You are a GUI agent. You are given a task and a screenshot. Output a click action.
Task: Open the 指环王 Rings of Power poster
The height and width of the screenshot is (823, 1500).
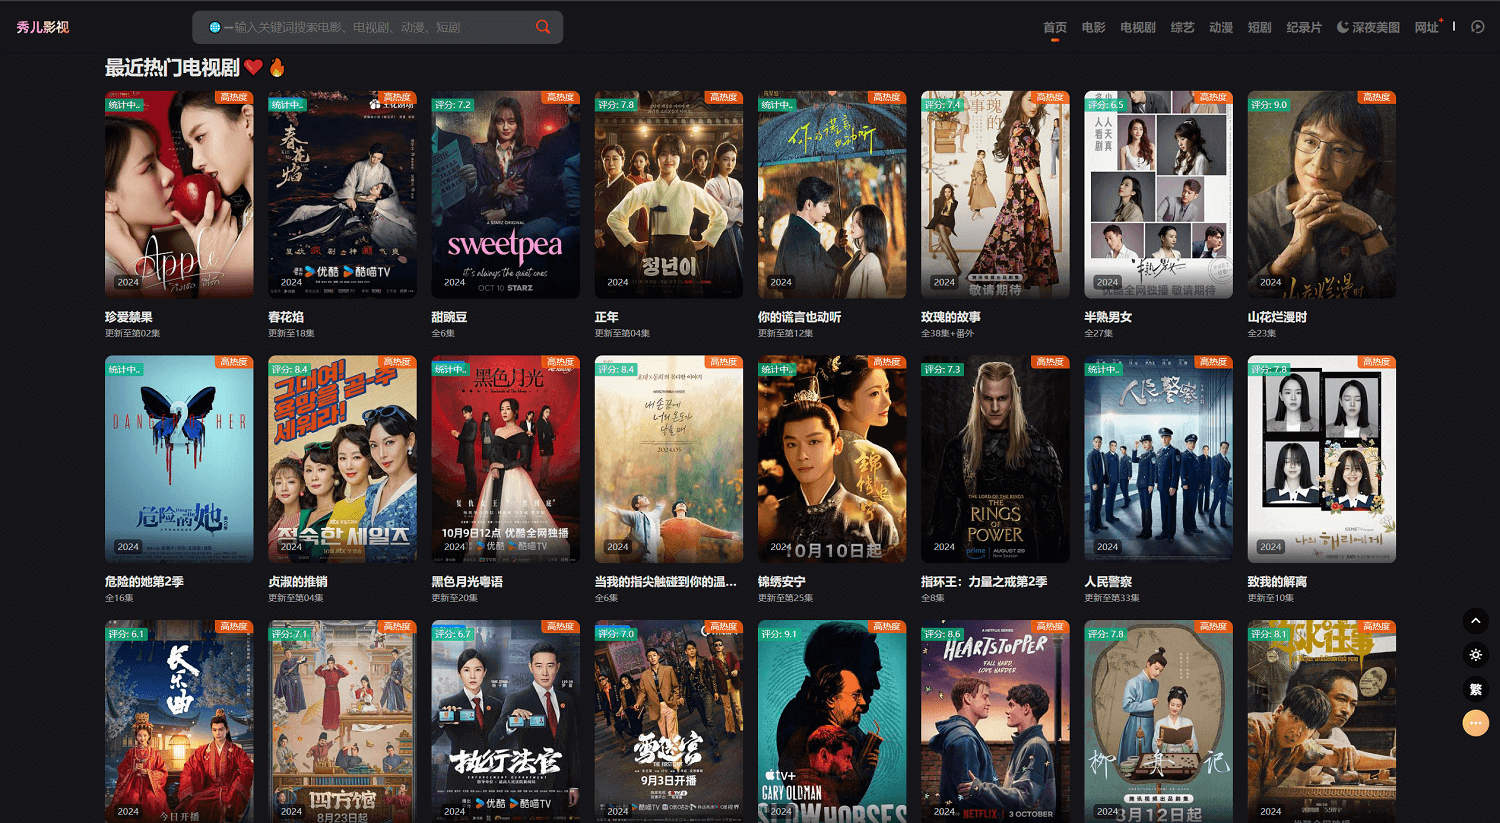click(x=994, y=459)
